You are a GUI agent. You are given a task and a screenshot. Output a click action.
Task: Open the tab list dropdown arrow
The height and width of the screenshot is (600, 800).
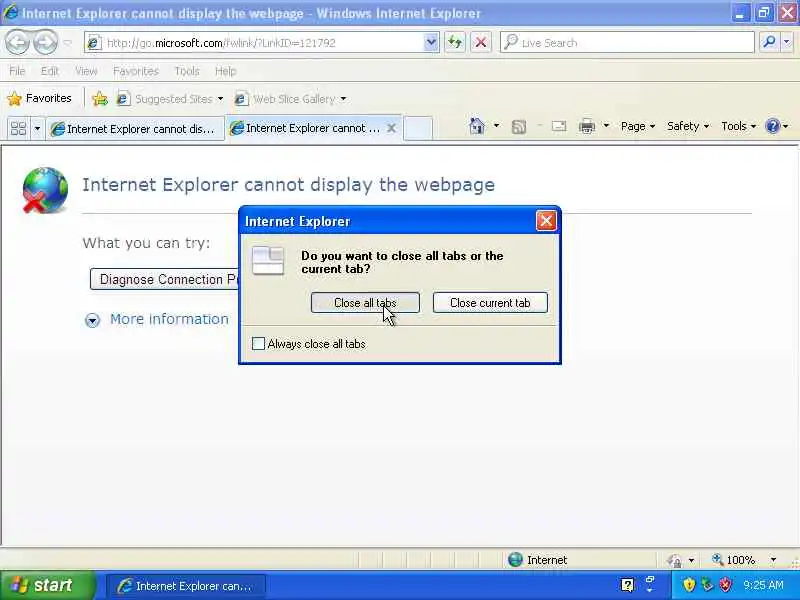point(37,129)
